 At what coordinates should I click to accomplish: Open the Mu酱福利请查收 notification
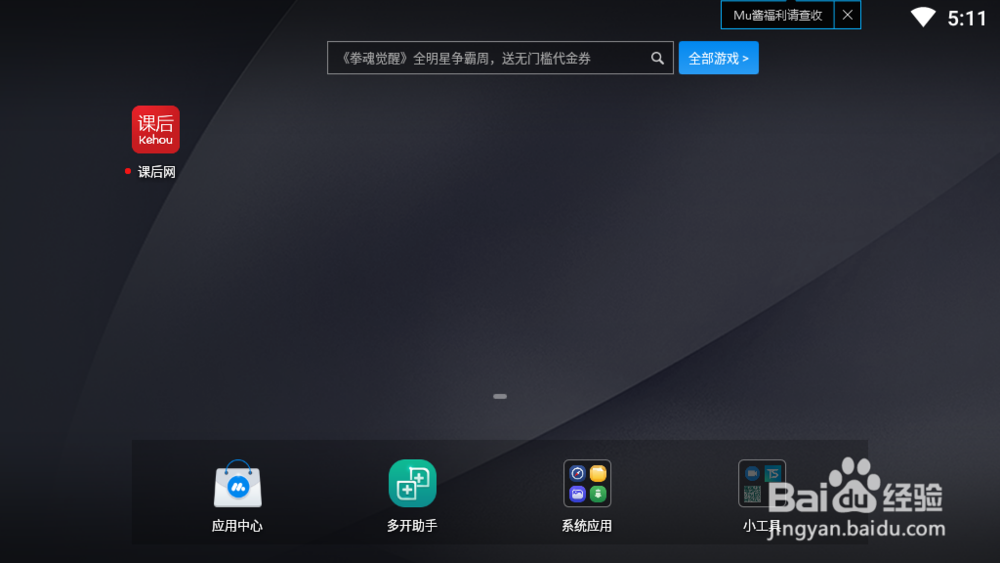(777, 15)
